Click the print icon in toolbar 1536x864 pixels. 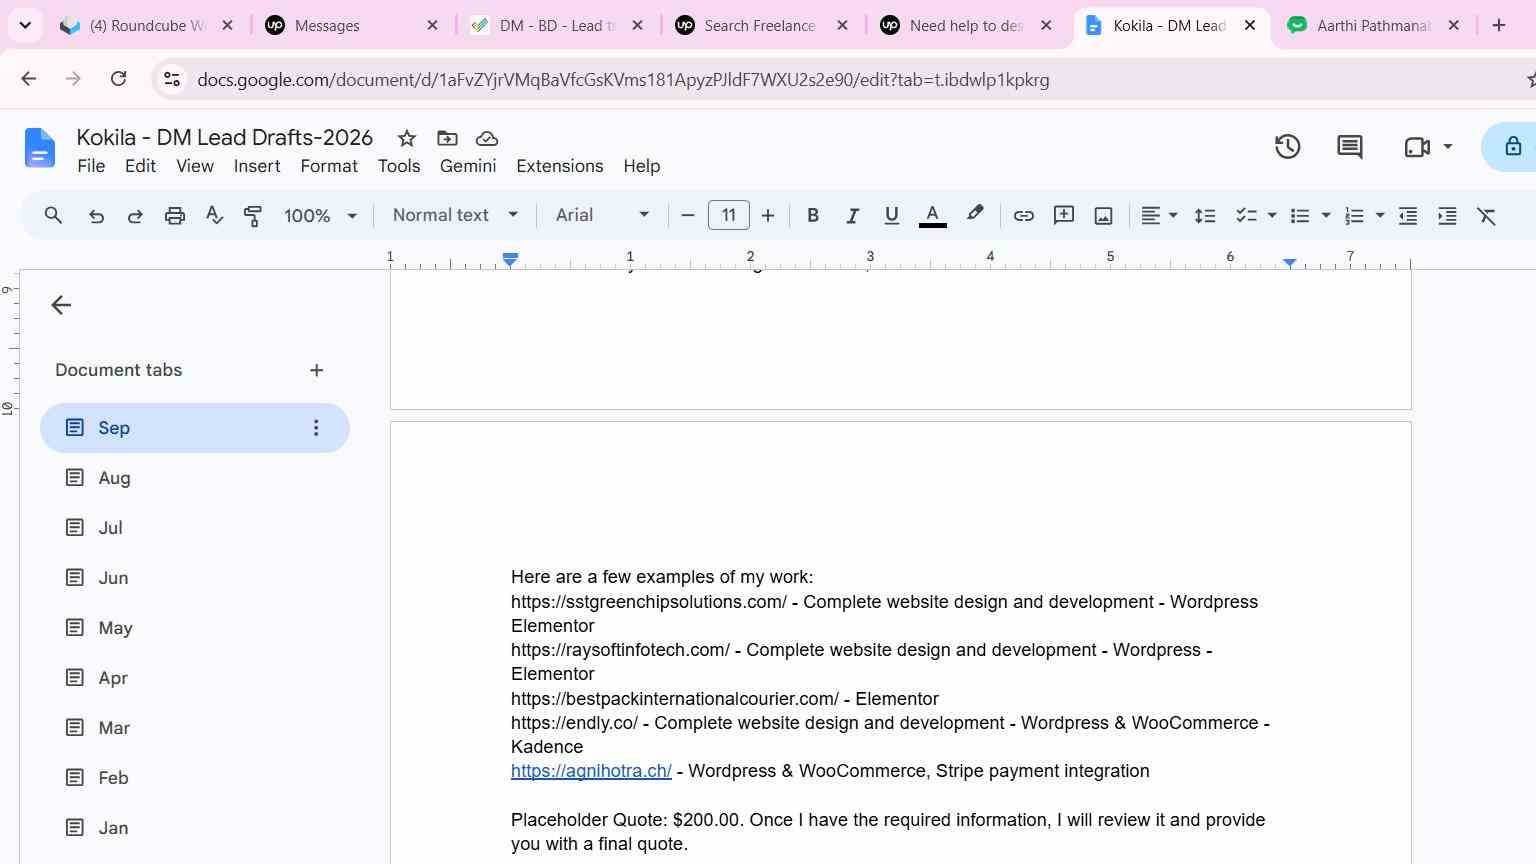(x=175, y=216)
